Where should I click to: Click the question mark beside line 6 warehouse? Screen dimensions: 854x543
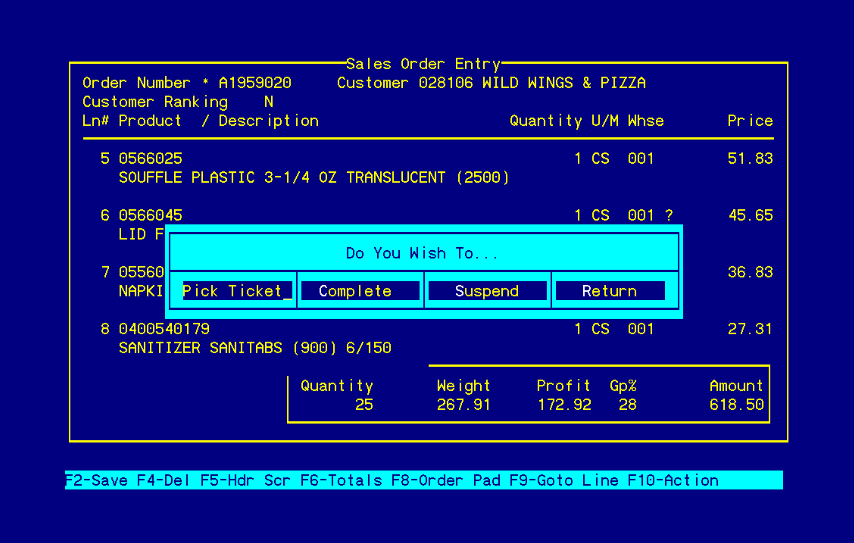669,215
